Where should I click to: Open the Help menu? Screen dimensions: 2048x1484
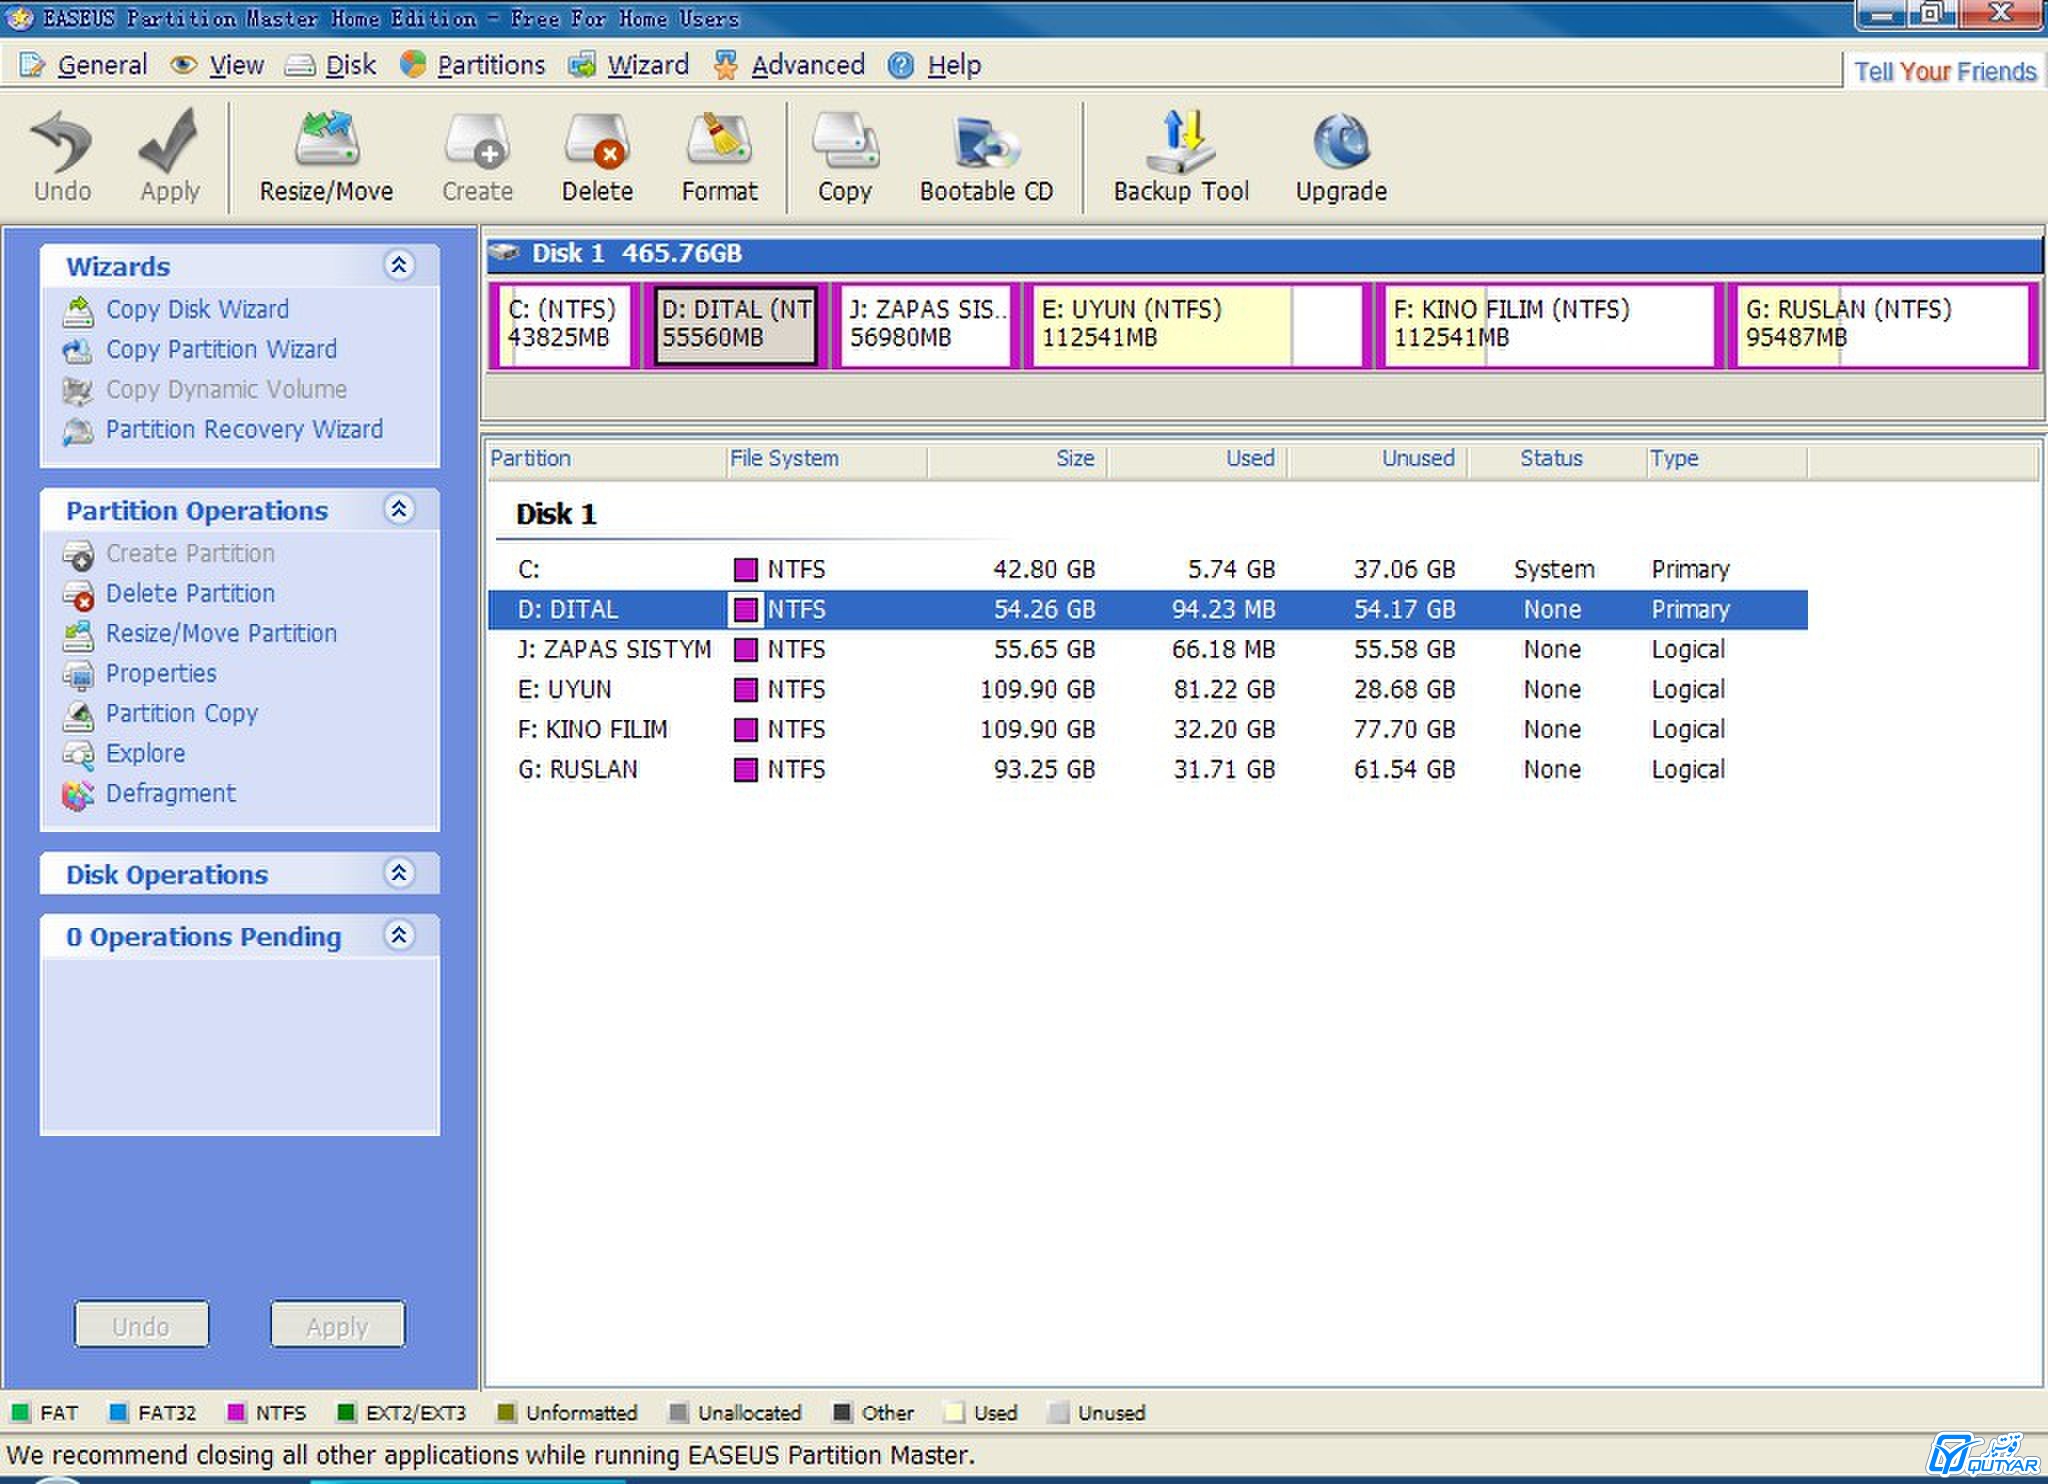tap(935, 65)
